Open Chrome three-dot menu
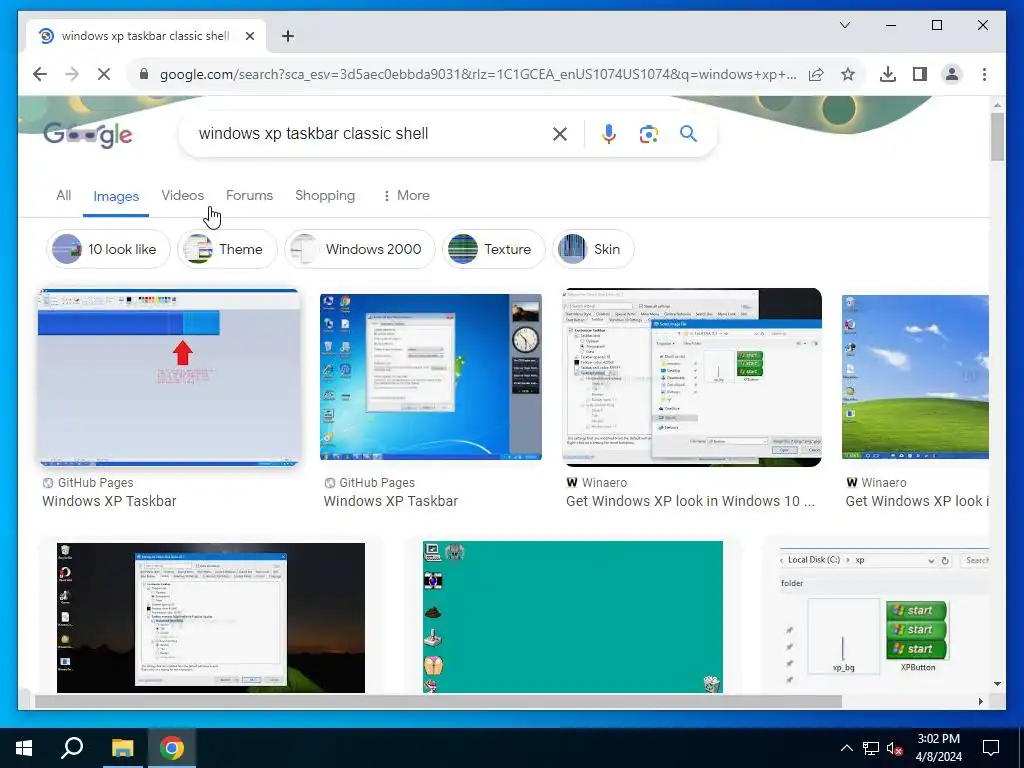Screen dimensions: 1024x768 pos(984,74)
